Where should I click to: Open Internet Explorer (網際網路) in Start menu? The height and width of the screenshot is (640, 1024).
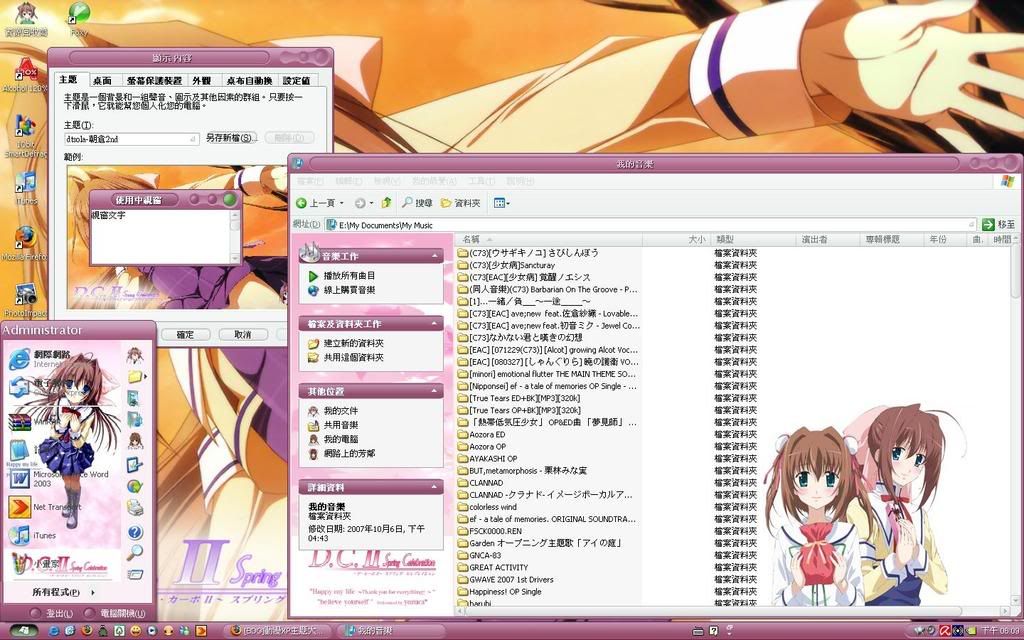tap(39, 359)
